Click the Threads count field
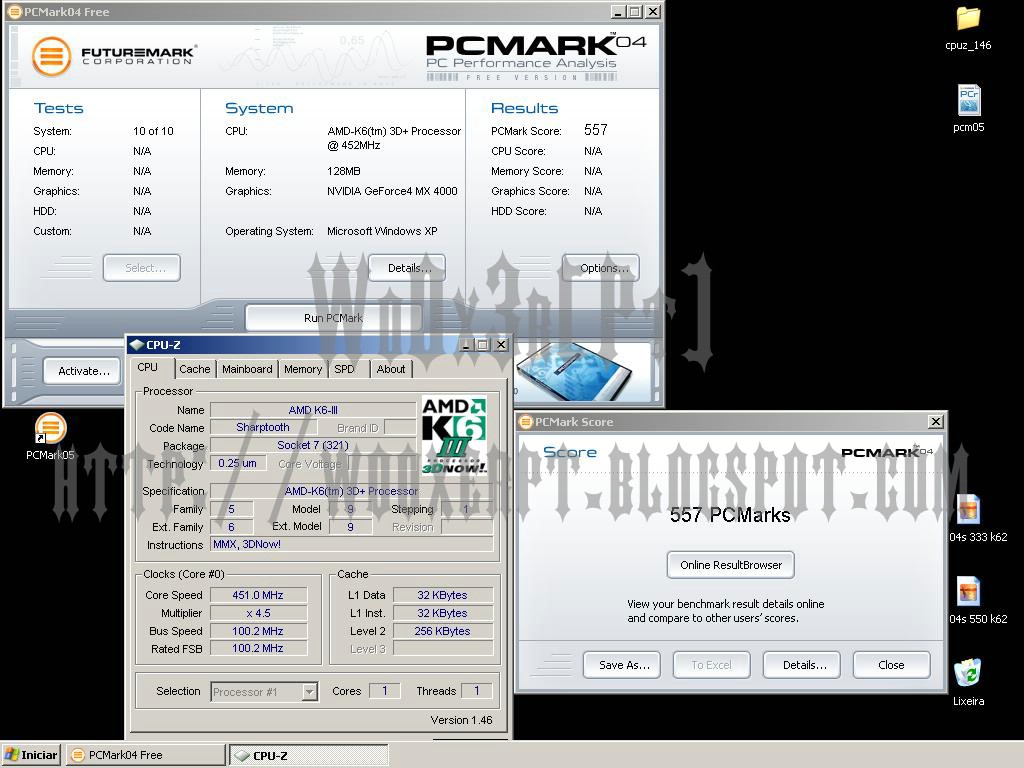 coord(477,691)
